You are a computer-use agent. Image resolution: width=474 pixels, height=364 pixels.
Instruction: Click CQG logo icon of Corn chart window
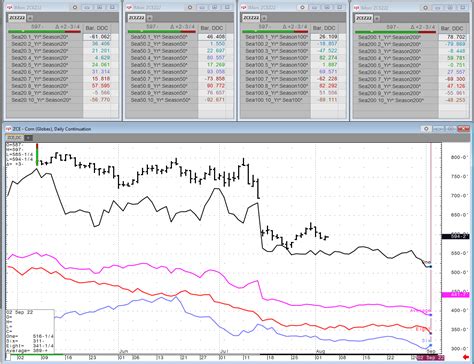(x=8, y=129)
